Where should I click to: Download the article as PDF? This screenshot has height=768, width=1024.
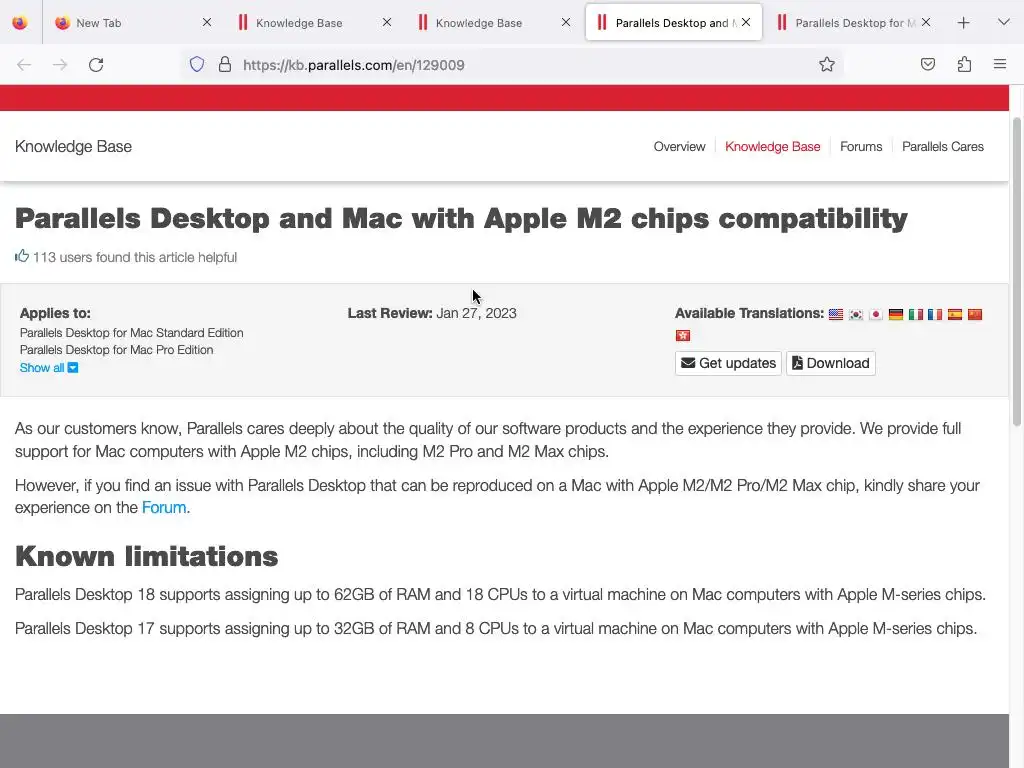(x=831, y=363)
